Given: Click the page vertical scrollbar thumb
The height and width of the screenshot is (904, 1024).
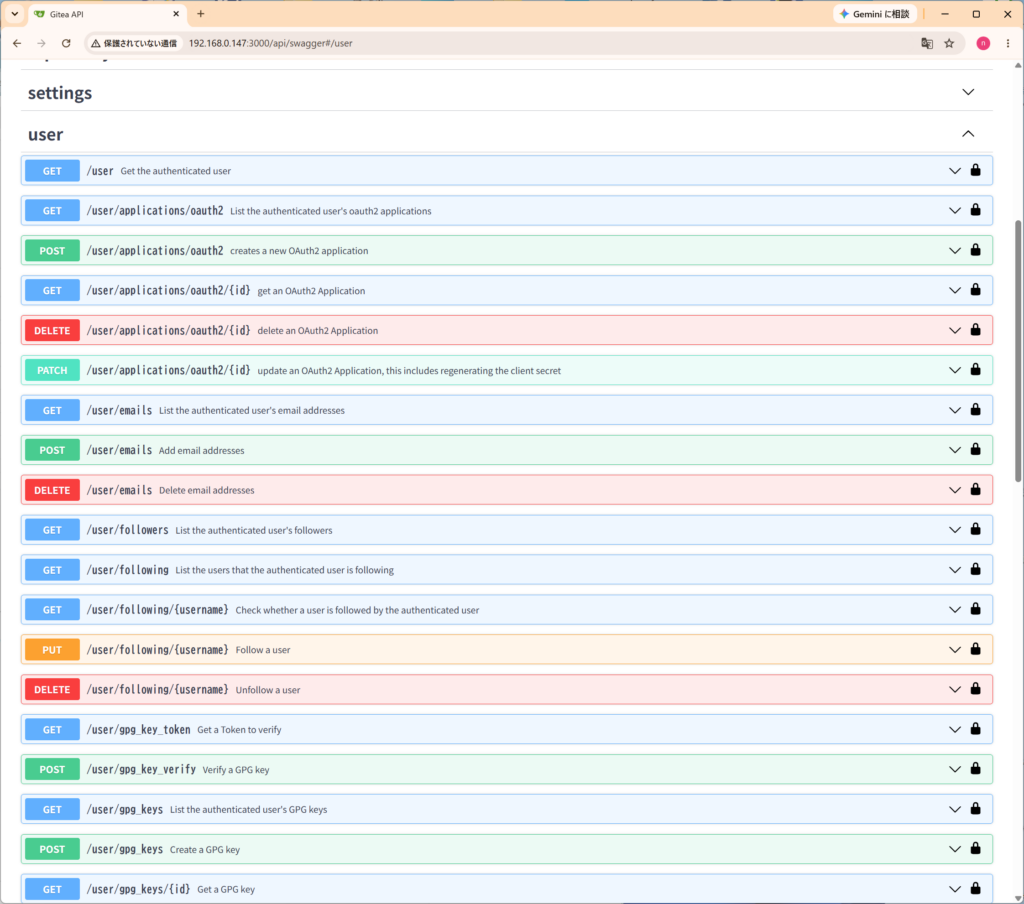Looking at the screenshot, I should click(x=1017, y=351).
